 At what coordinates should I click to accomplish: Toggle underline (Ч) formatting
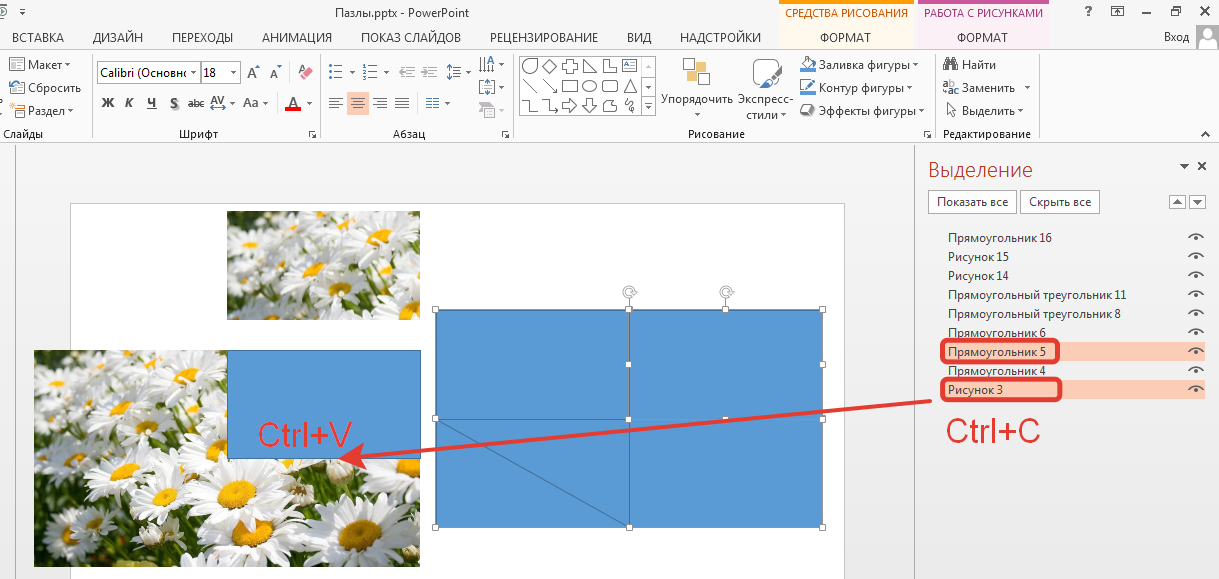(x=151, y=103)
